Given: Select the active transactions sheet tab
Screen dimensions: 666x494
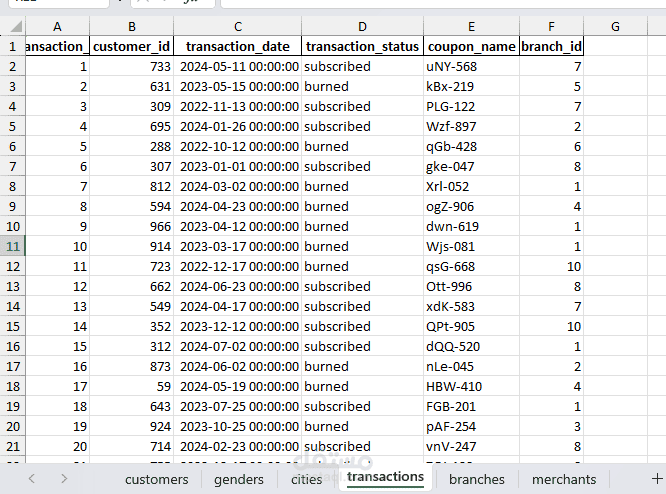Looking at the screenshot, I should [385, 477].
